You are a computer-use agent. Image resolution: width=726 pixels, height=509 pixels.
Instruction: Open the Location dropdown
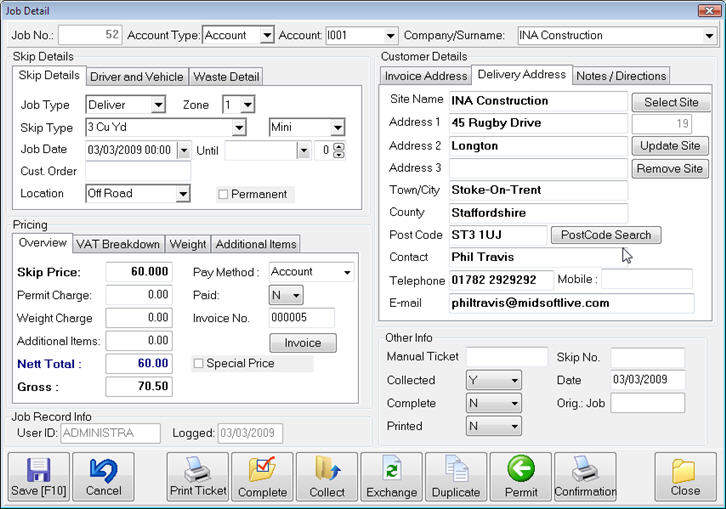coord(182,194)
